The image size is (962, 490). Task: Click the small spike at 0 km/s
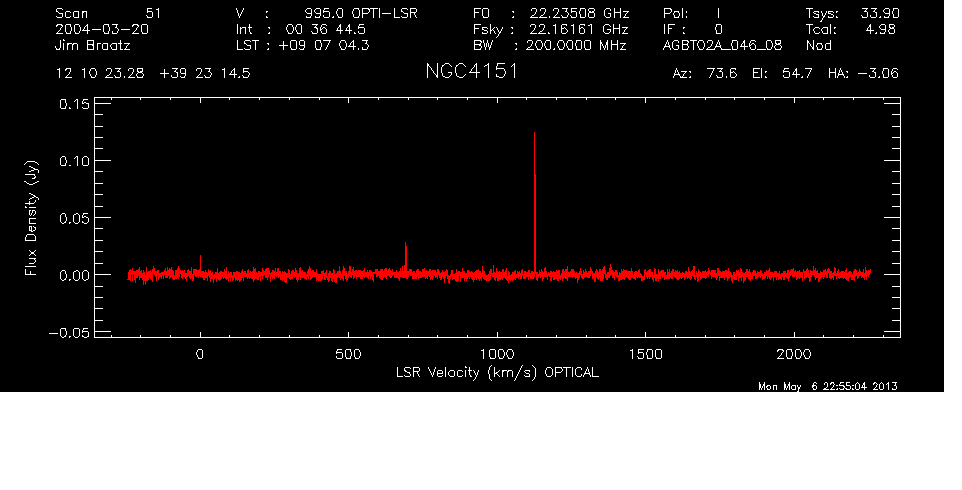[x=201, y=263]
